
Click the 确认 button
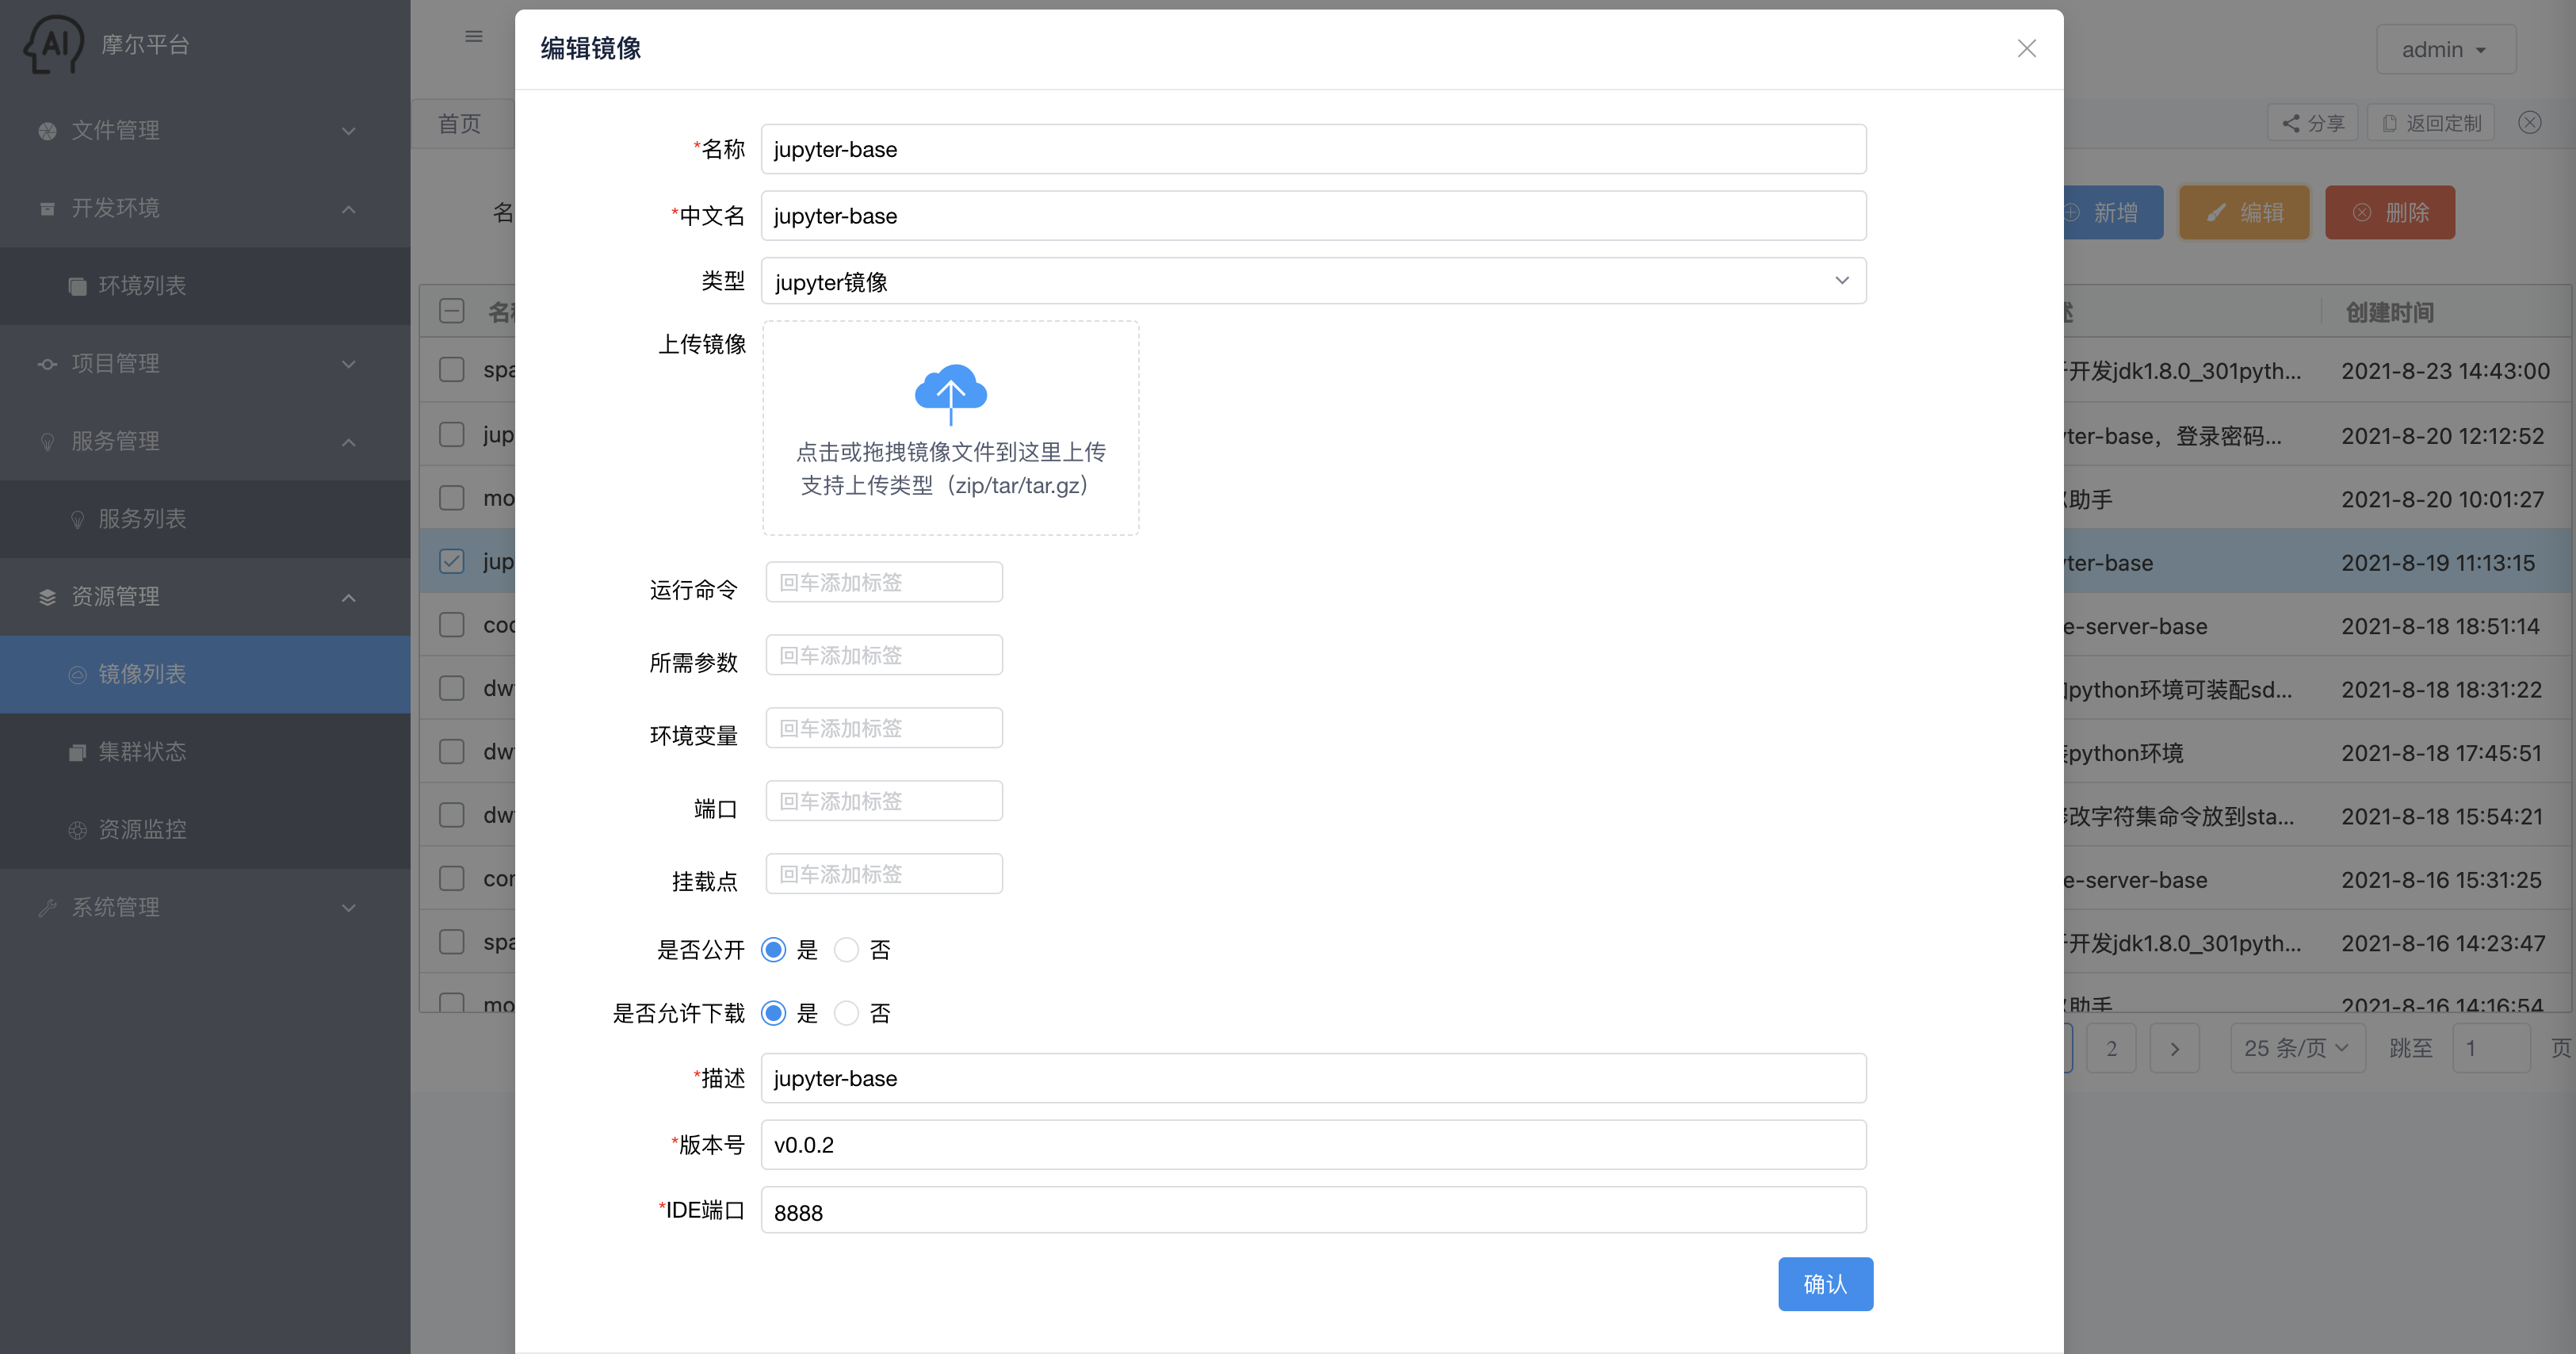pos(1825,1284)
